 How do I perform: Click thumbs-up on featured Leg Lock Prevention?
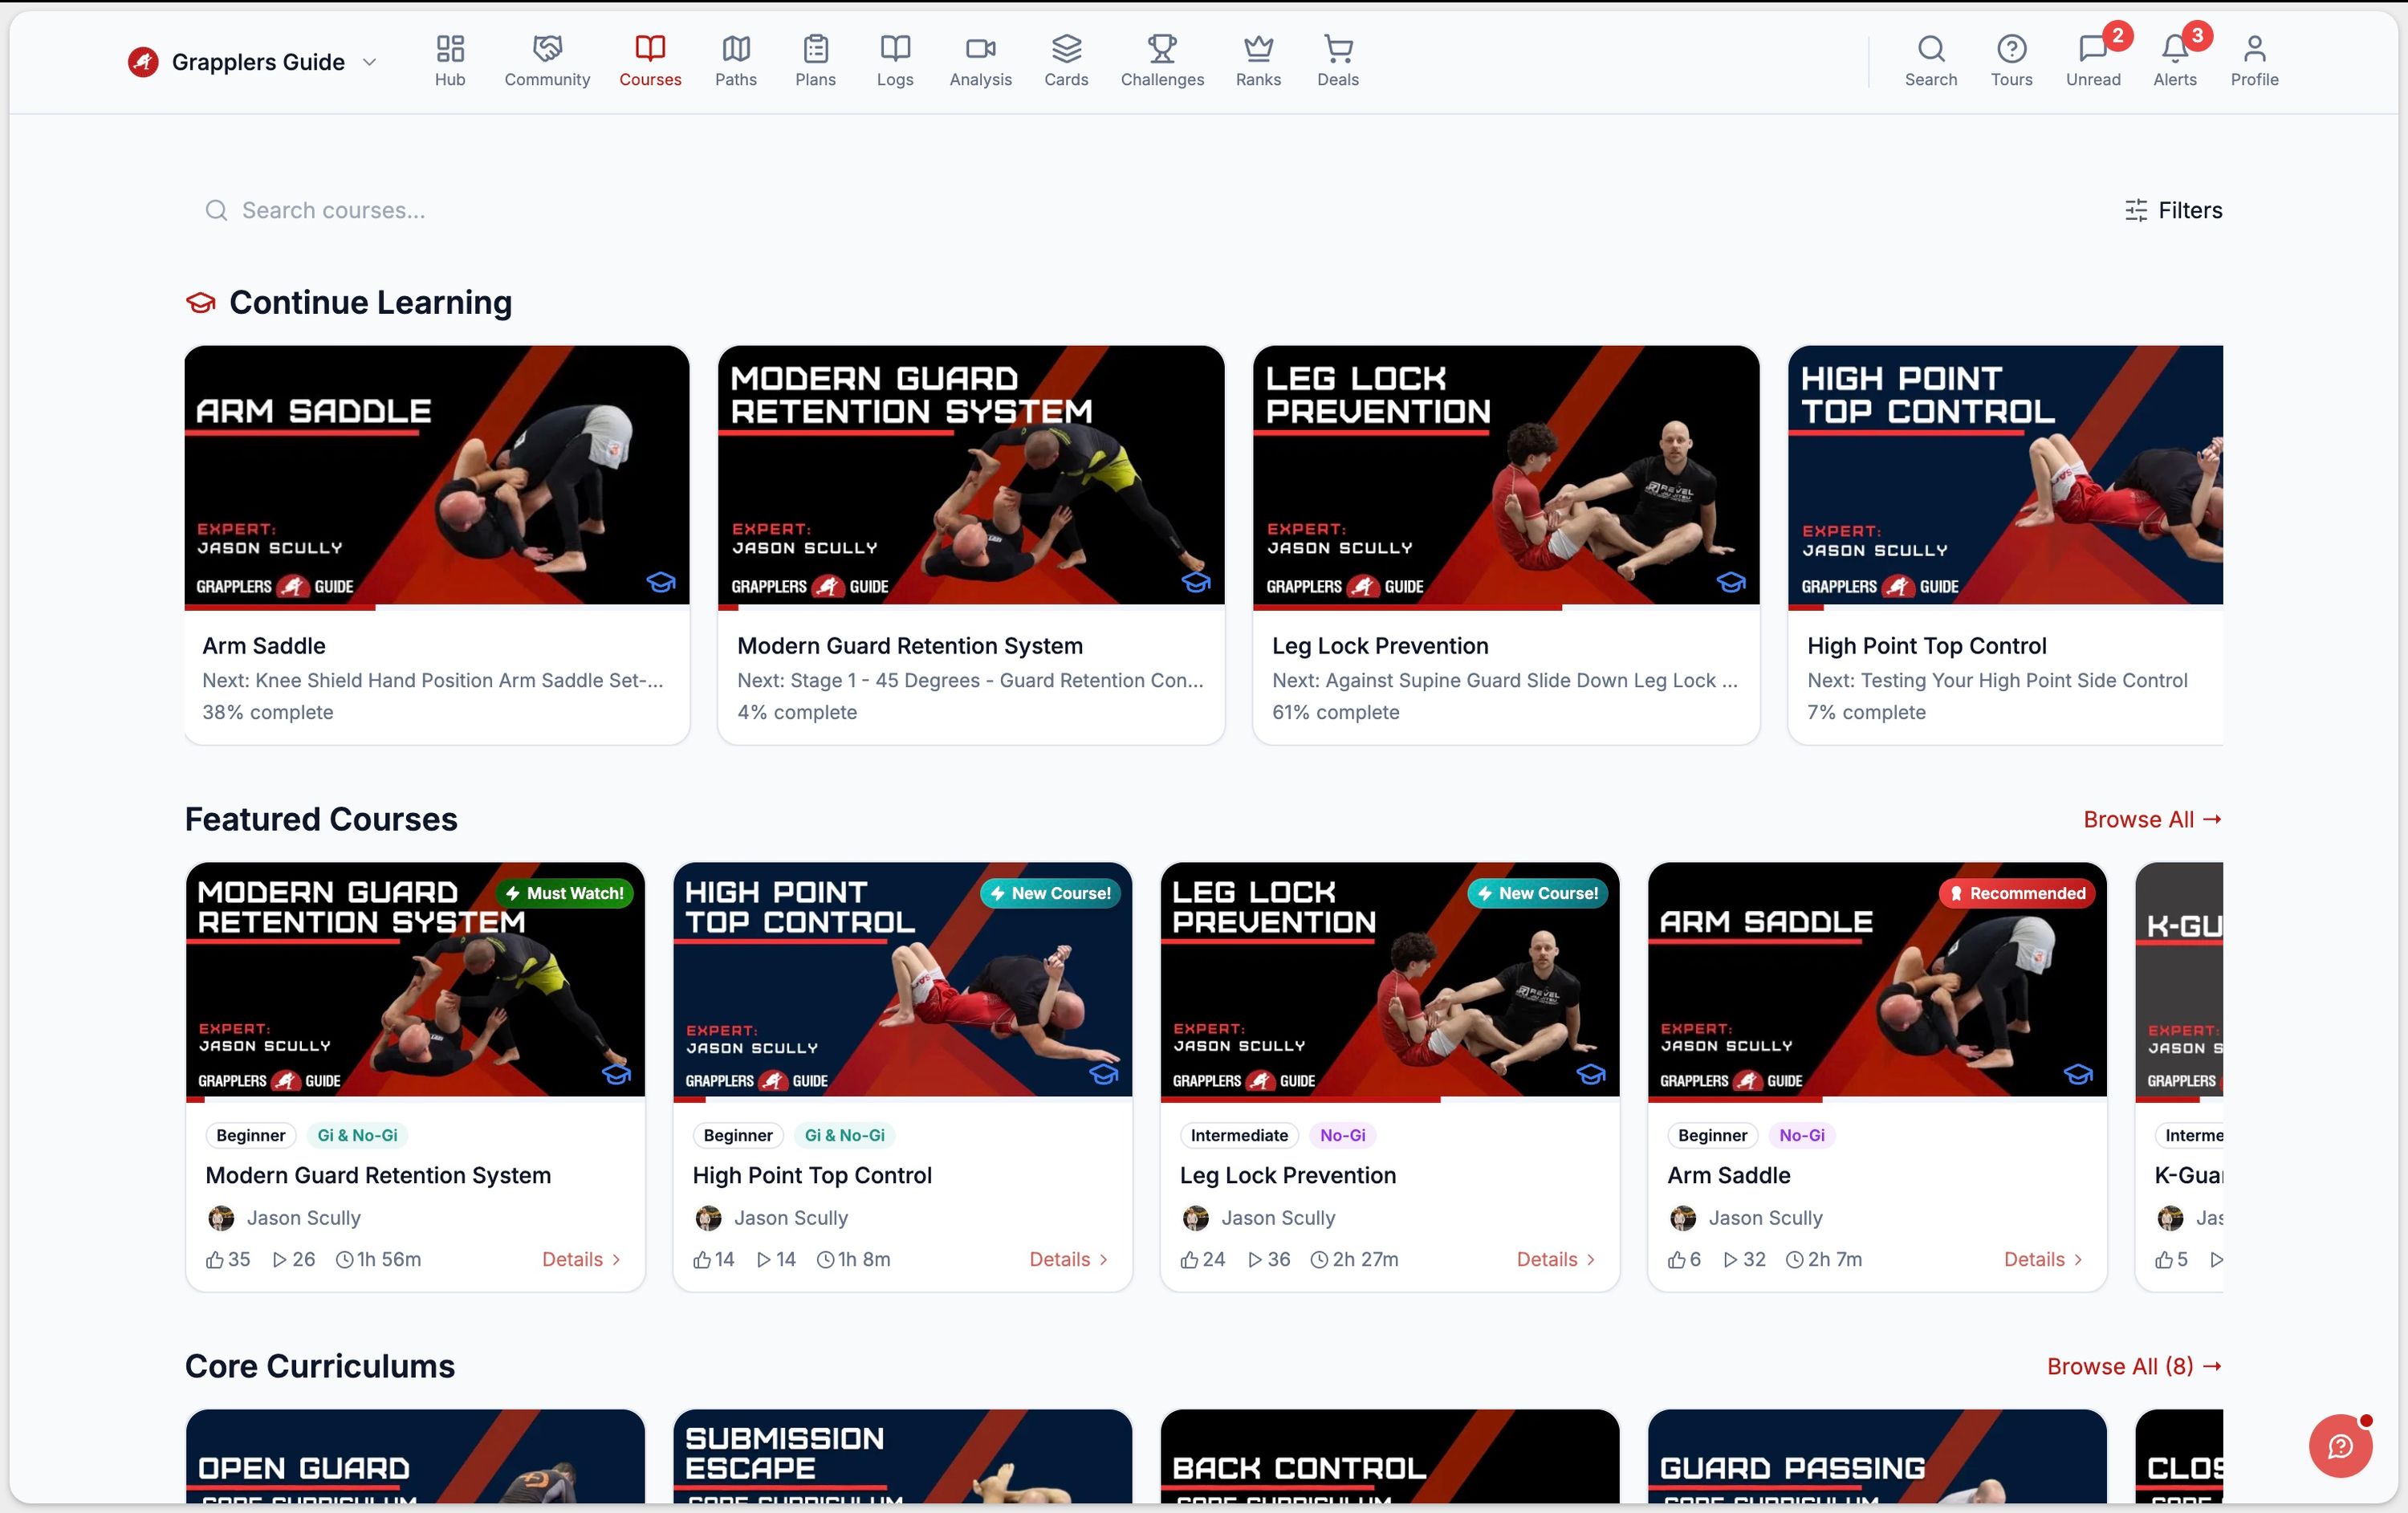(1189, 1259)
